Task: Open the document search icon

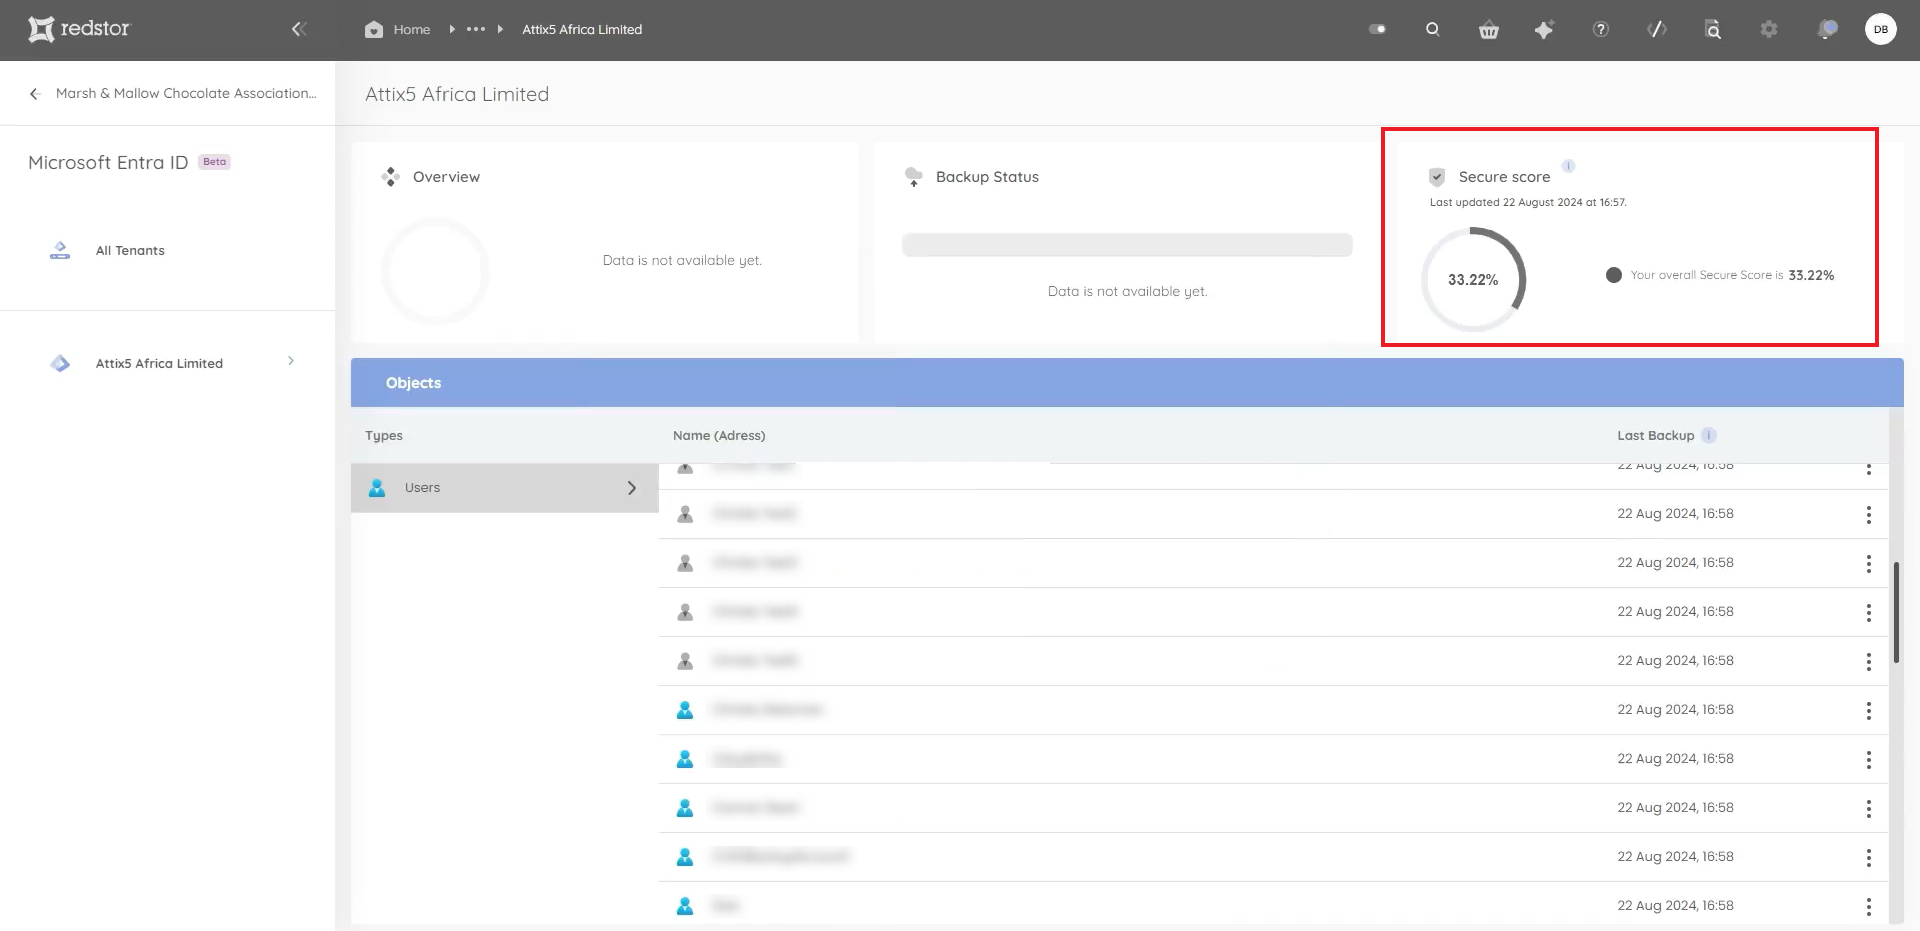Action: [1713, 29]
